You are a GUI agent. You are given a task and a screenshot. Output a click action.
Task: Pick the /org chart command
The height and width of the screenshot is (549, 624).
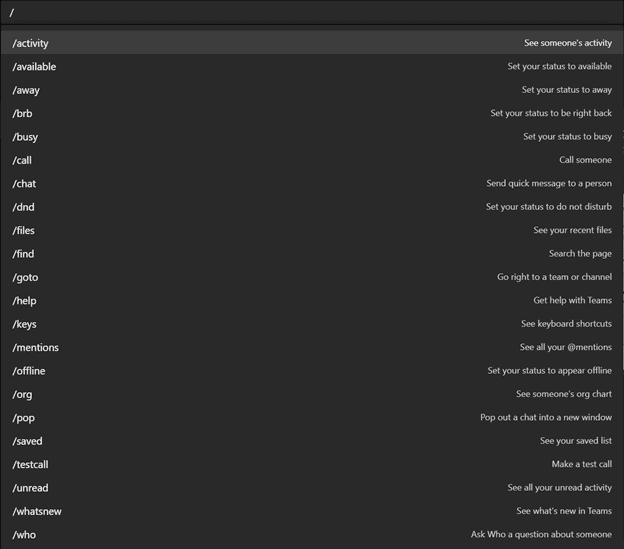click(x=312, y=394)
